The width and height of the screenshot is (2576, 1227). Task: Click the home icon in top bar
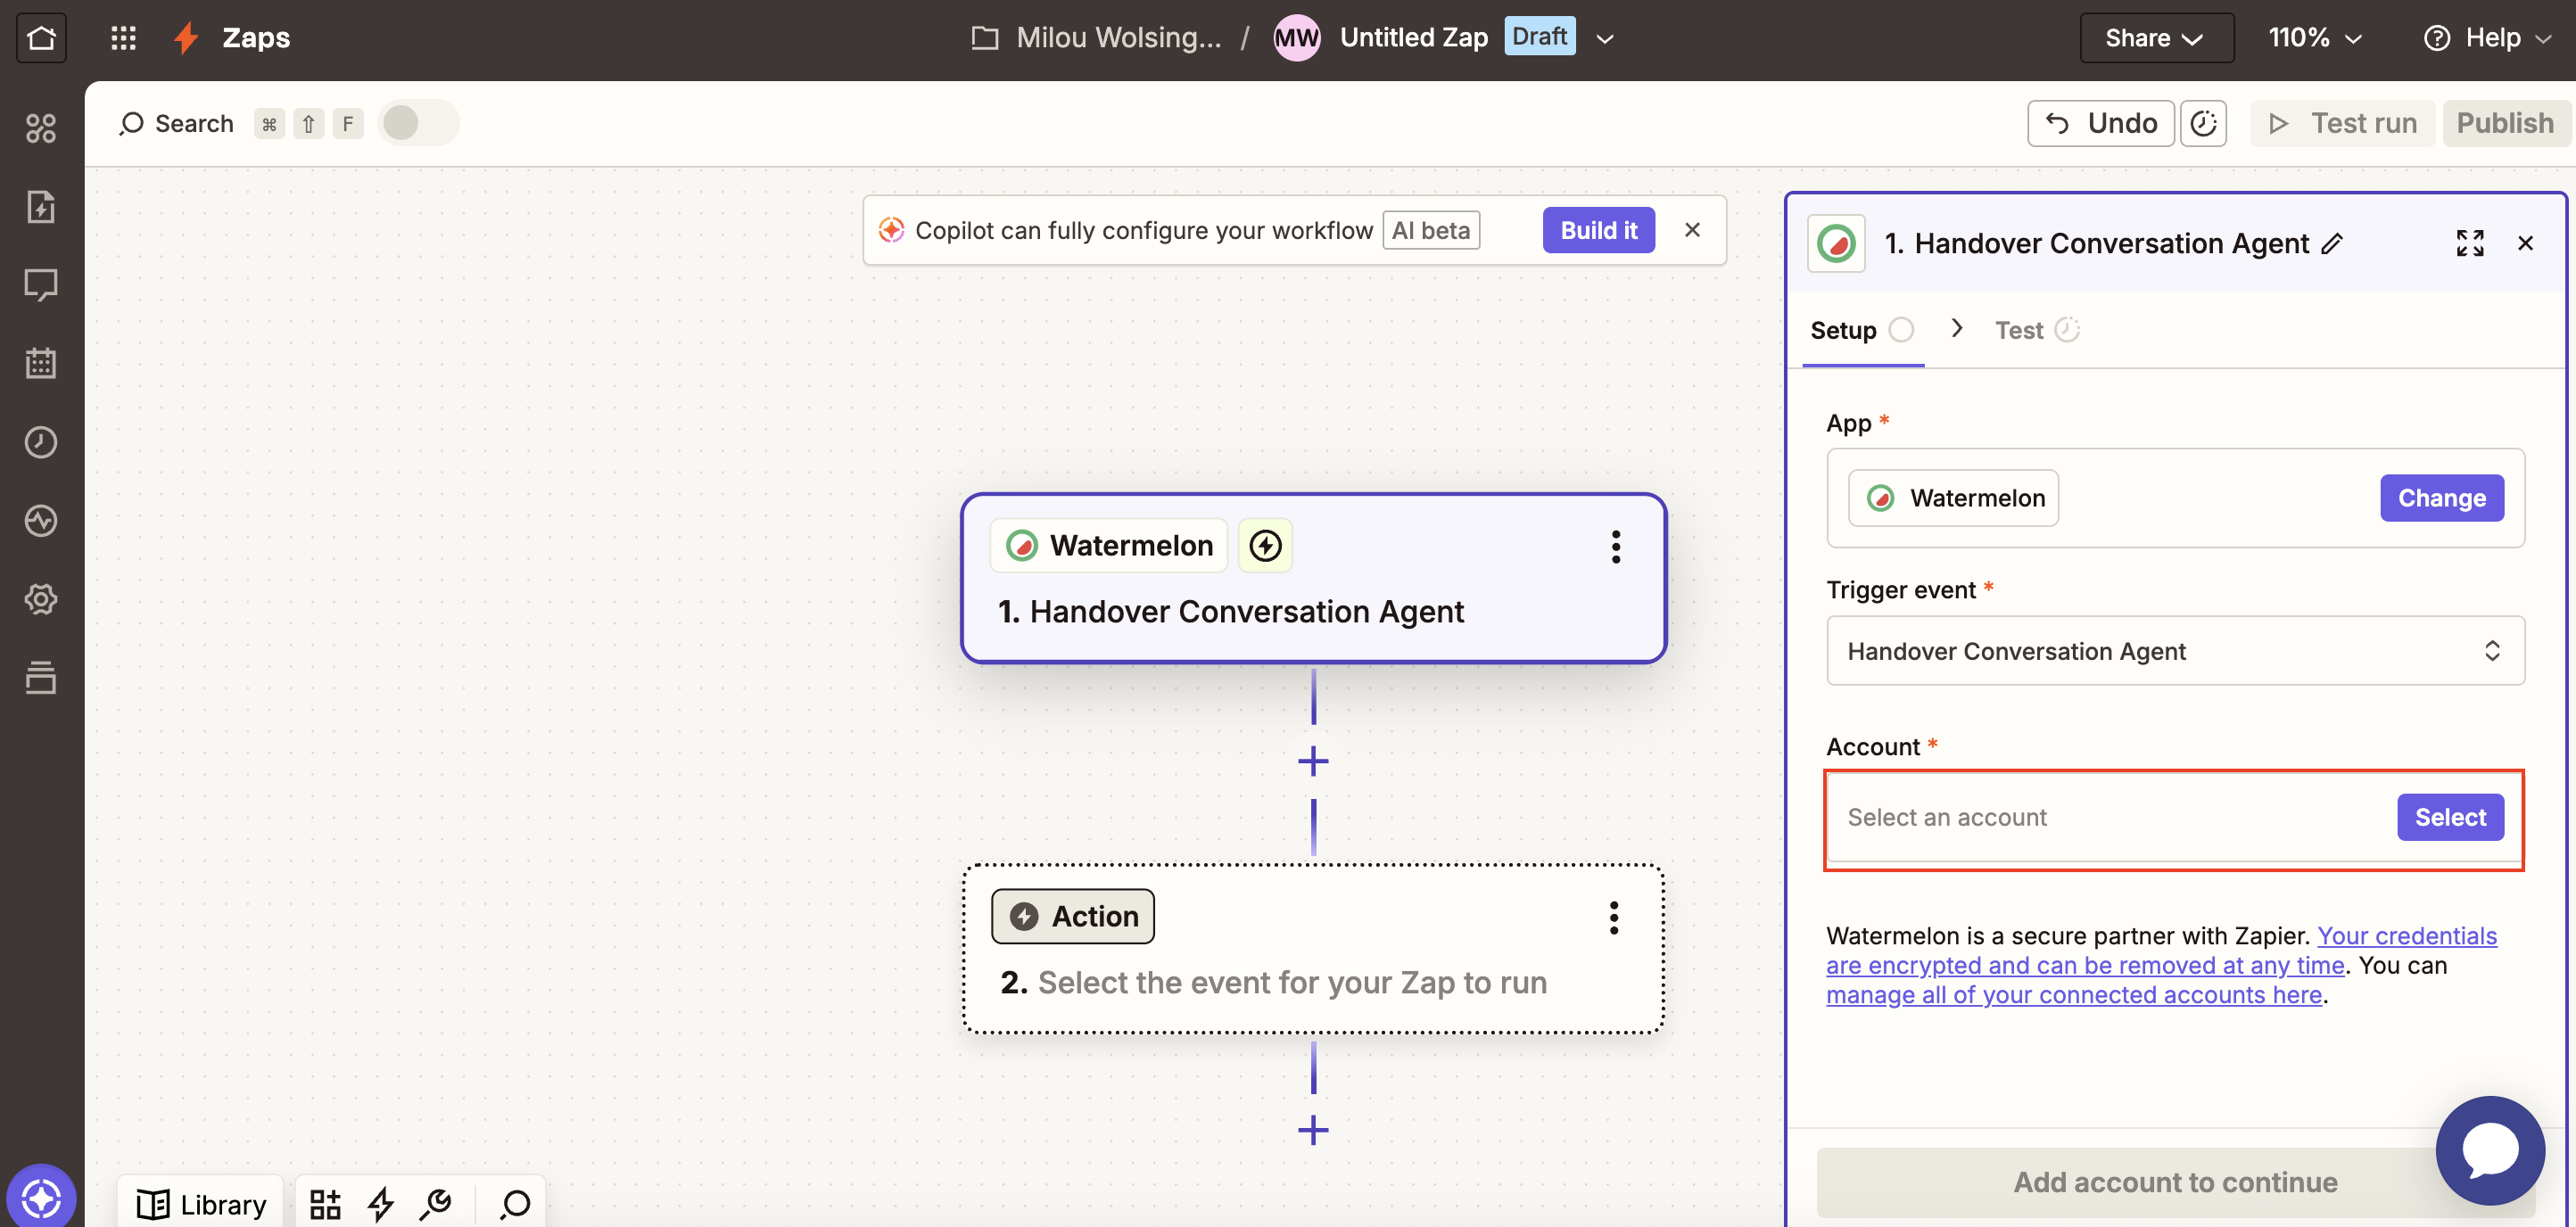(41, 37)
